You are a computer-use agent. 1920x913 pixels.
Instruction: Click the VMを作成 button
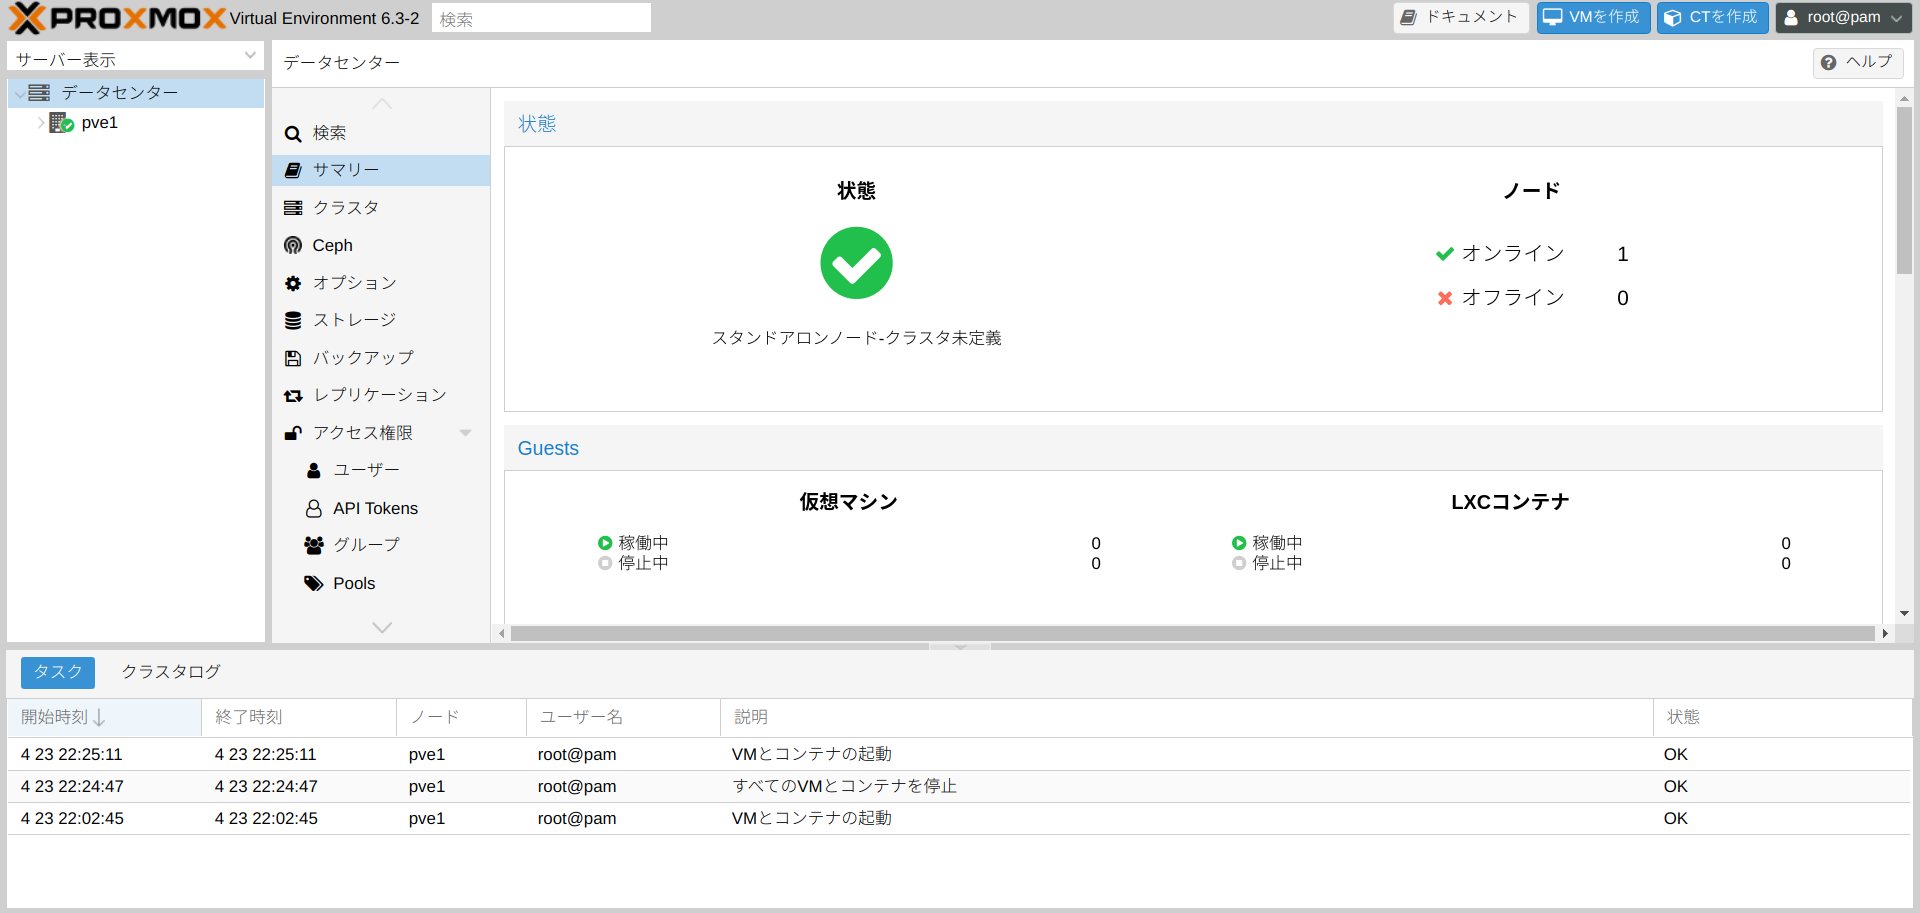(1592, 17)
